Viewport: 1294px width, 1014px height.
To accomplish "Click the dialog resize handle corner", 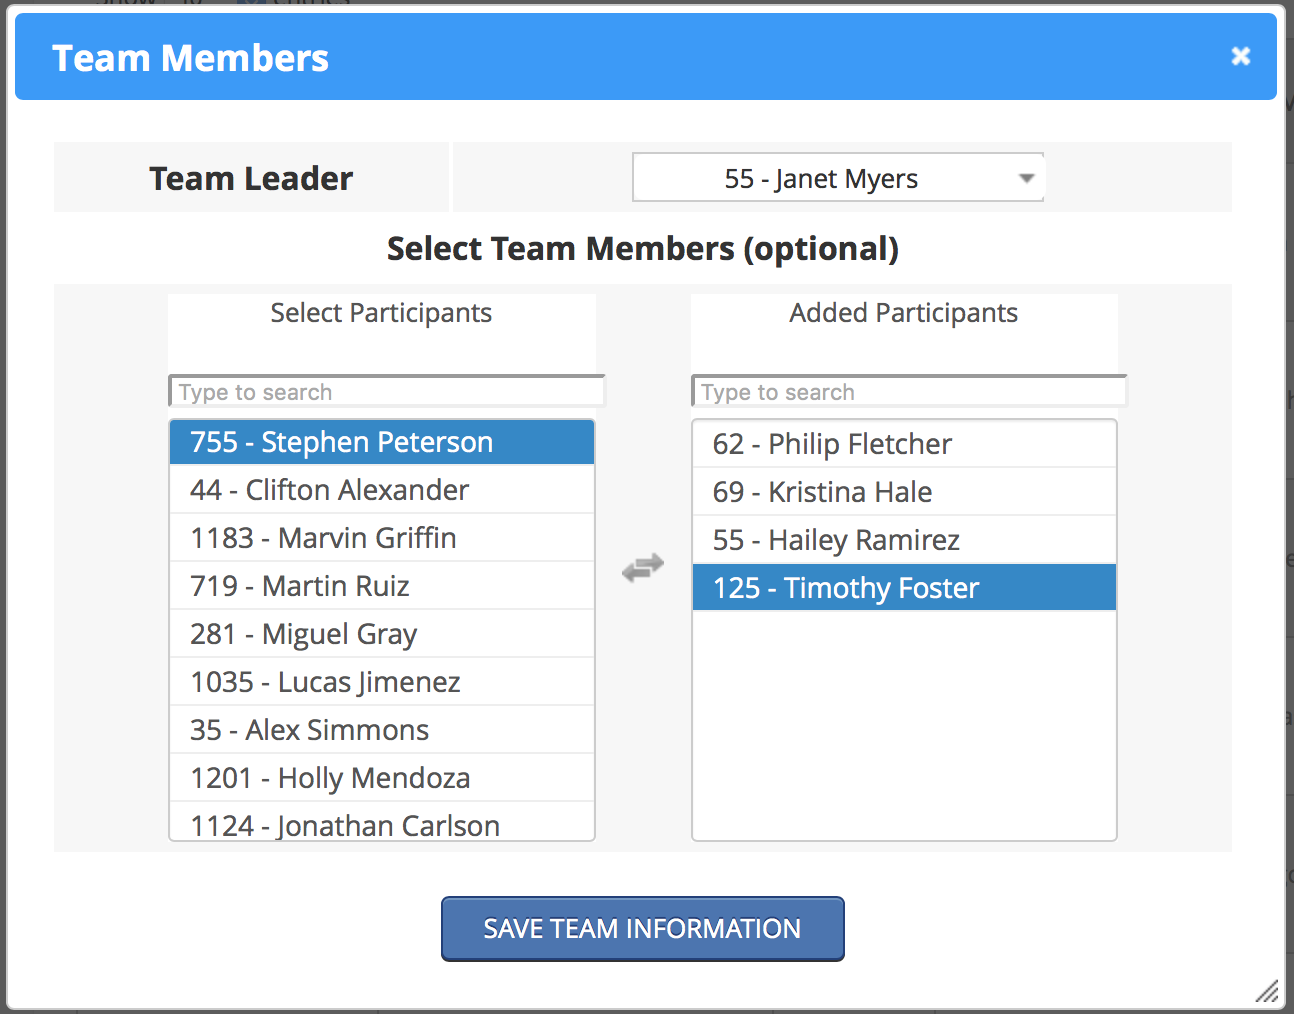I will tap(1267, 991).
